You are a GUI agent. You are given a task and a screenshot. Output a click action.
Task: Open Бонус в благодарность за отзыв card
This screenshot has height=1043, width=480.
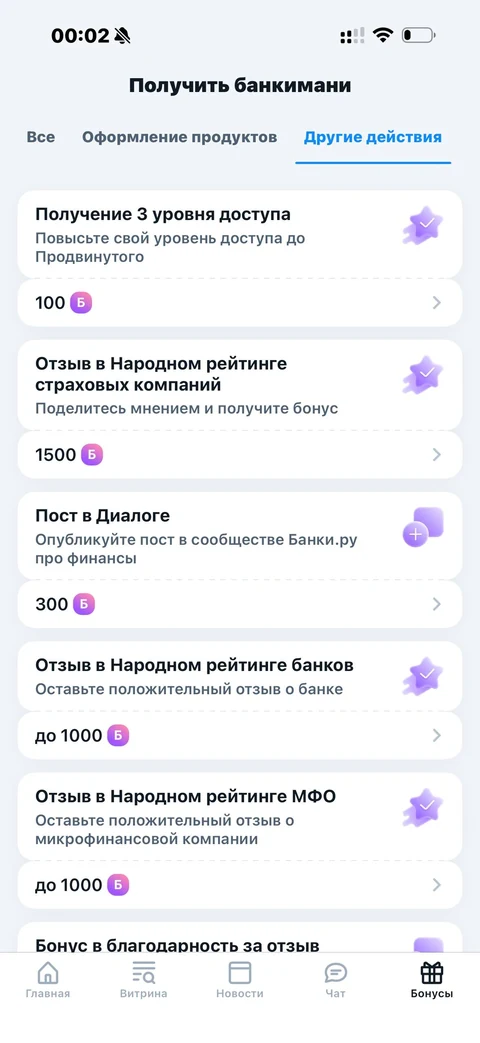coord(239,938)
